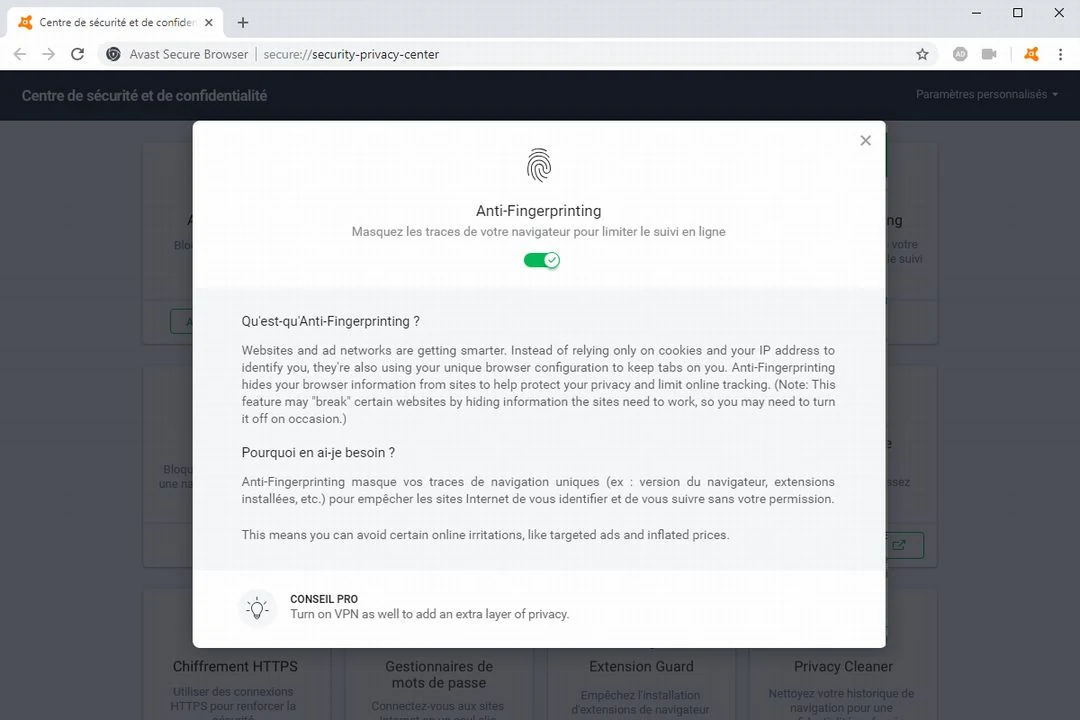Bookmark this page with star icon
The height and width of the screenshot is (720, 1080).
click(x=922, y=54)
